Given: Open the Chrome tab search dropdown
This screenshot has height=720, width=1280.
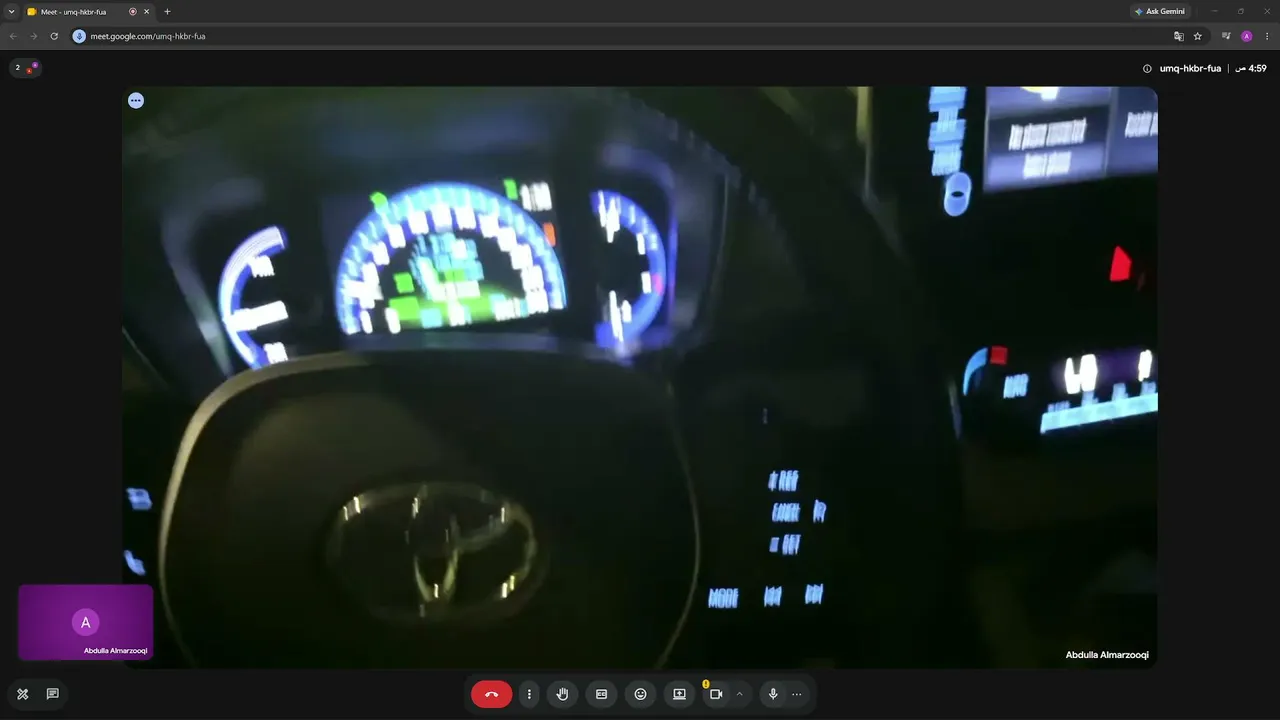Looking at the screenshot, I should 11,12.
